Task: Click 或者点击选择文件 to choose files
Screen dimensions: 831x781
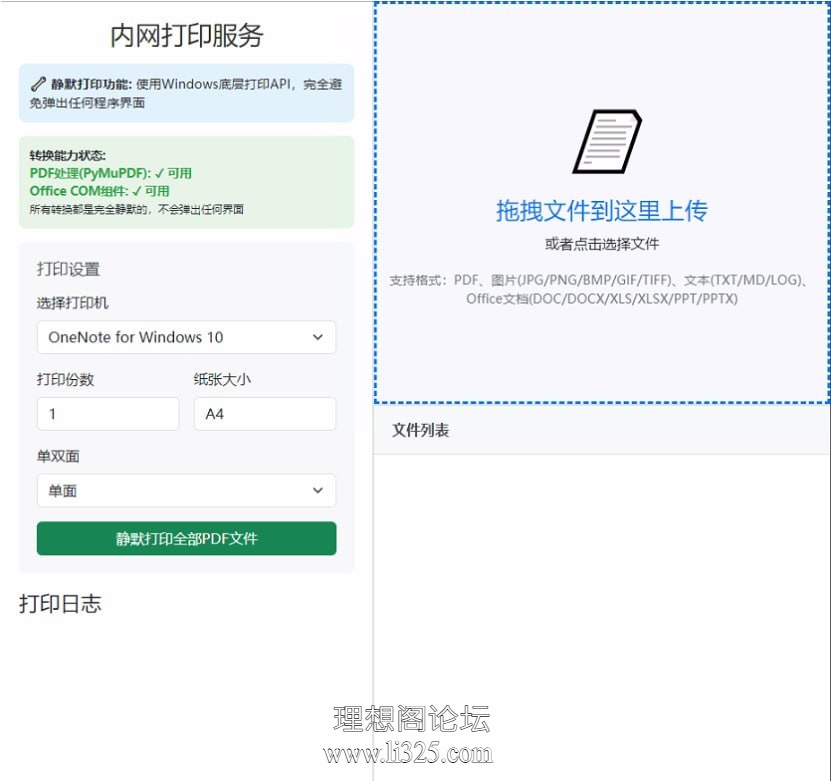Action: [x=602, y=244]
